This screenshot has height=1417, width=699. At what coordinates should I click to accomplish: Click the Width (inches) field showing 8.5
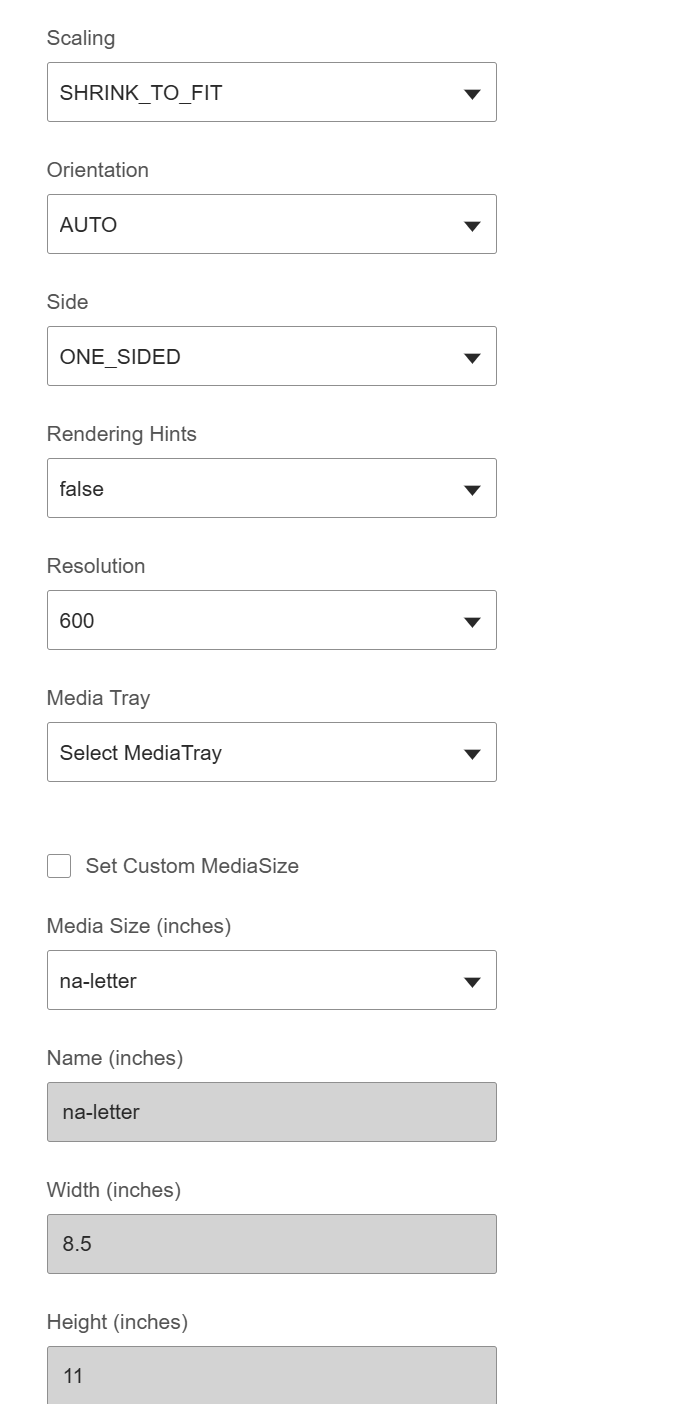coord(271,1244)
